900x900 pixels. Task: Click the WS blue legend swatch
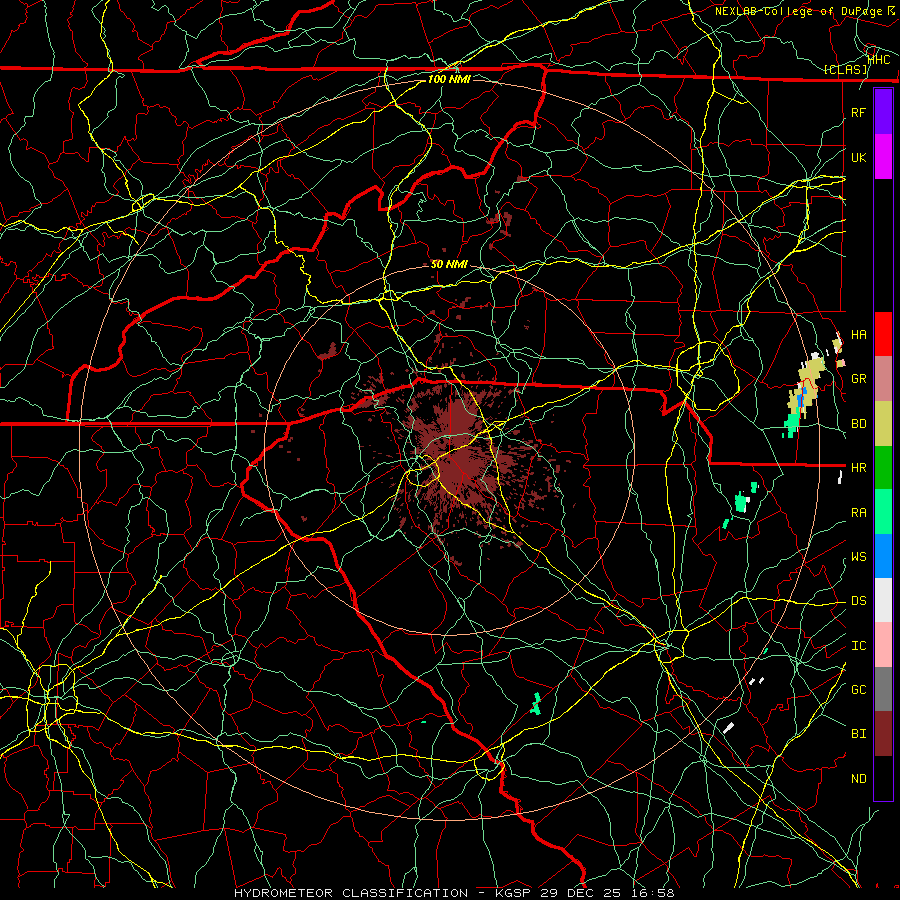[883, 556]
